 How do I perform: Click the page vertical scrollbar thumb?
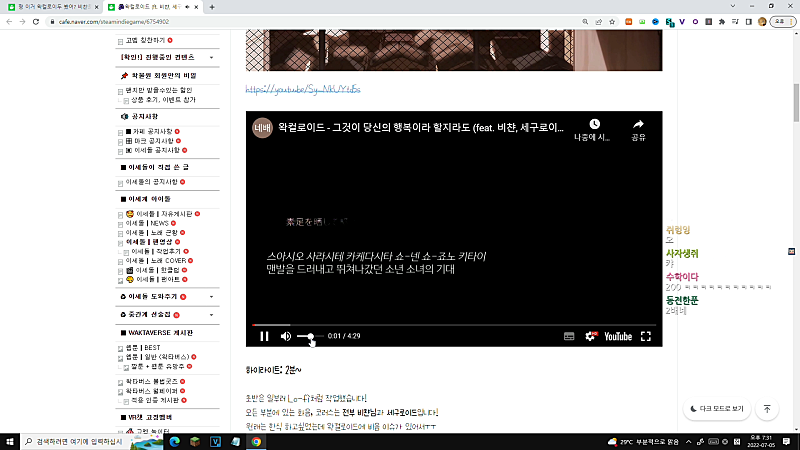[796, 103]
